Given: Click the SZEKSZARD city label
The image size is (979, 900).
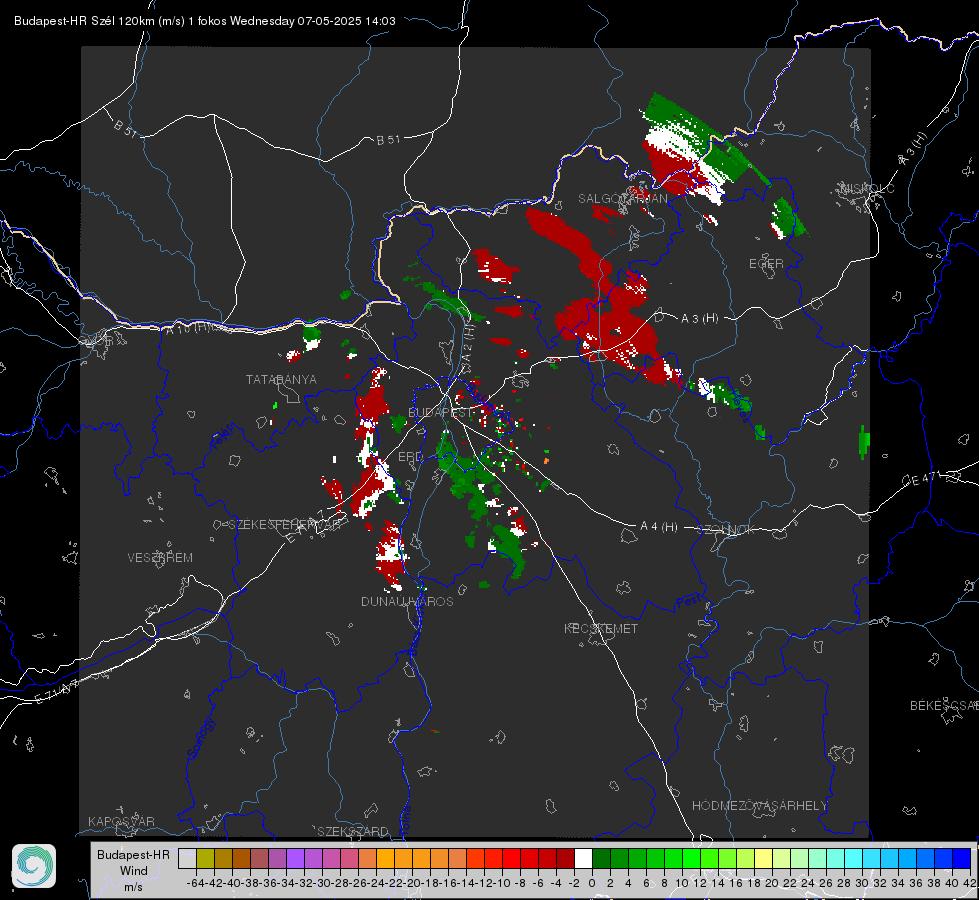Looking at the screenshot, I should tap(353, 831).
